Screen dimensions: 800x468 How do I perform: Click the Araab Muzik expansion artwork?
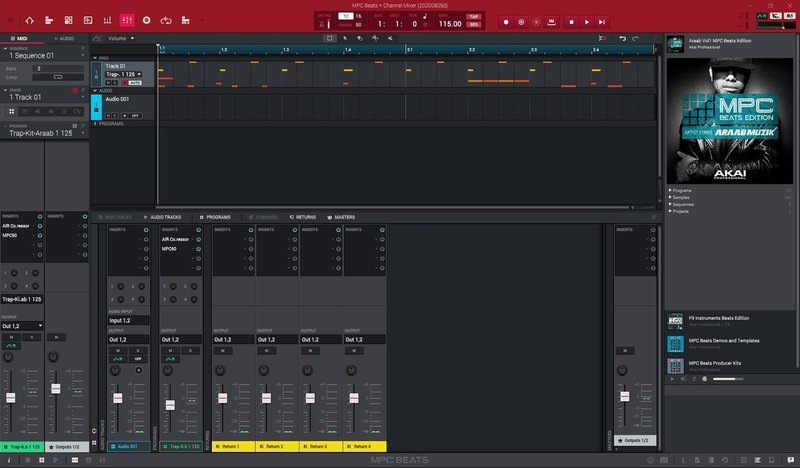730,120
